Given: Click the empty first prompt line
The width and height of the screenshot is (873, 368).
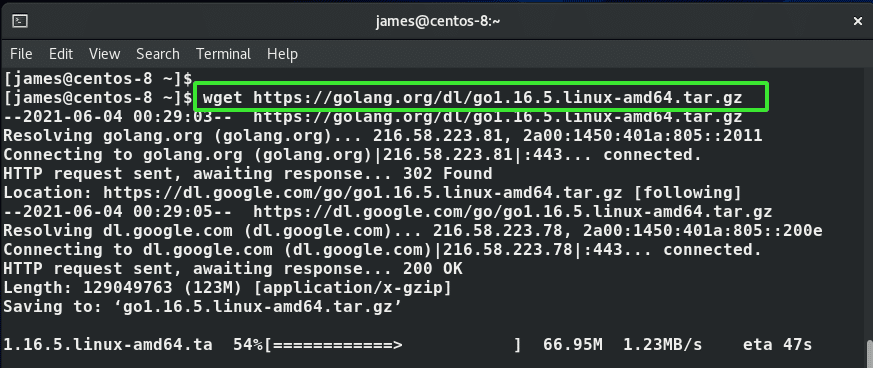Looking at the screenshot, I should pos(98,78).
